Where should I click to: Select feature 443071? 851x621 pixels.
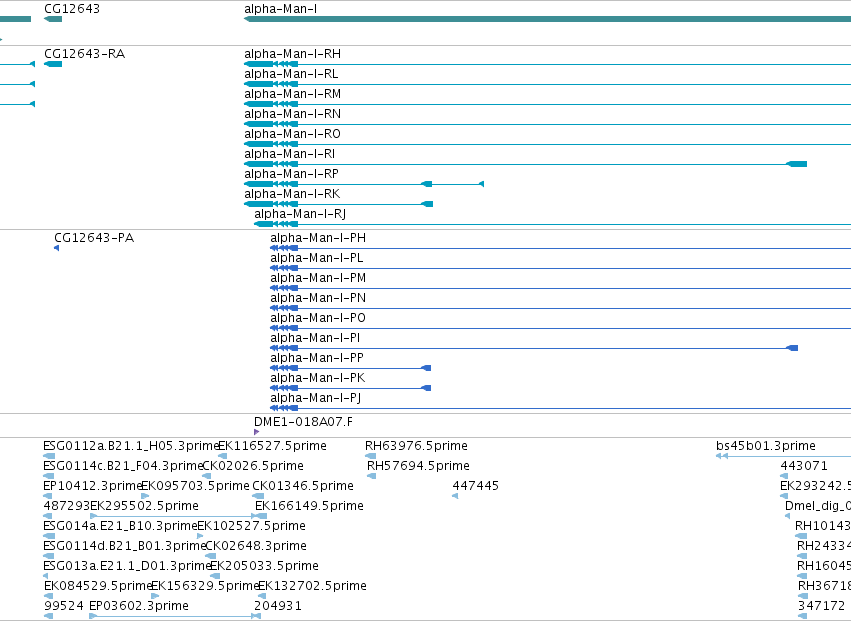[x=804, y=466]
